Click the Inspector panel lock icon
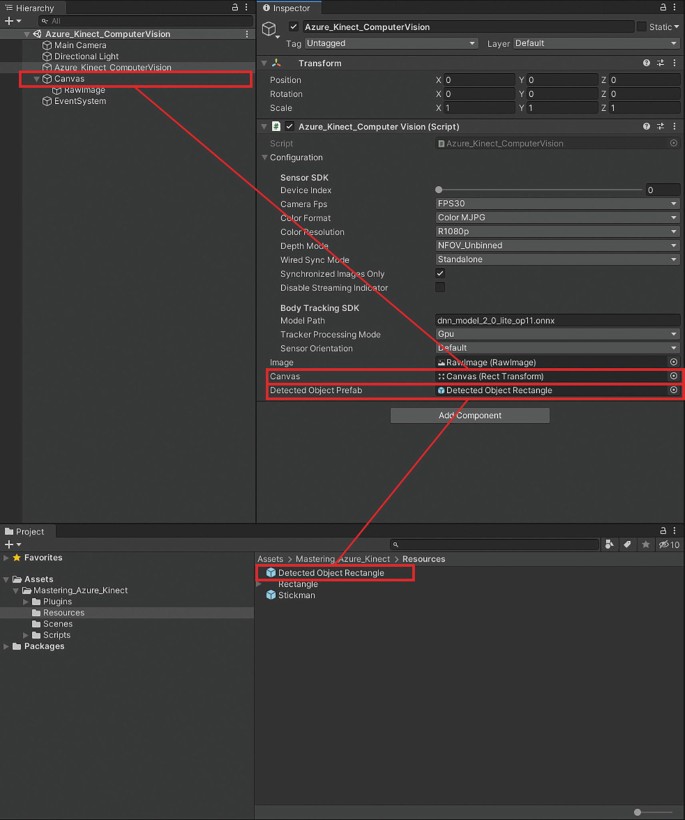Viewport: 685px width, 820px height. coord(662,8)
